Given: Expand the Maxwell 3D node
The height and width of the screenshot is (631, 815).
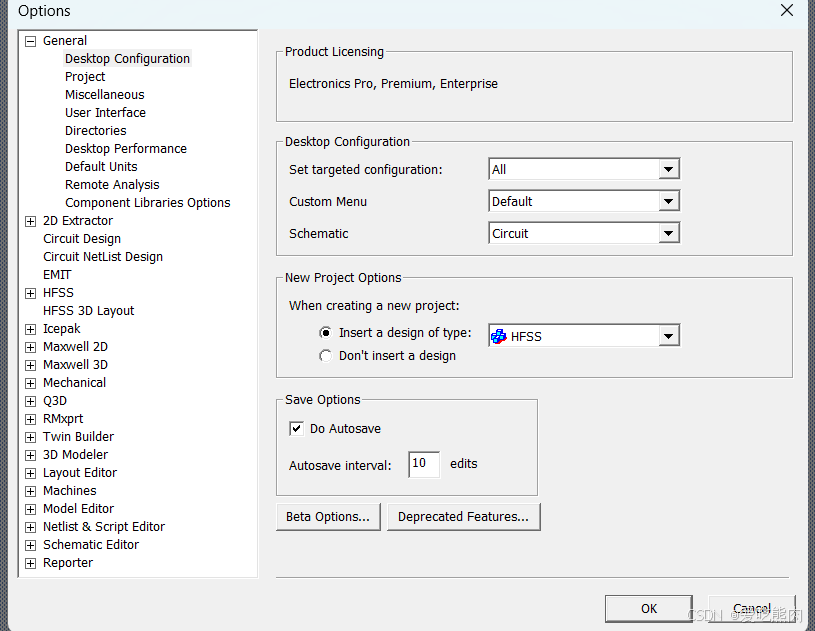Looking at the screenshot, I should (x=31, y=365).
